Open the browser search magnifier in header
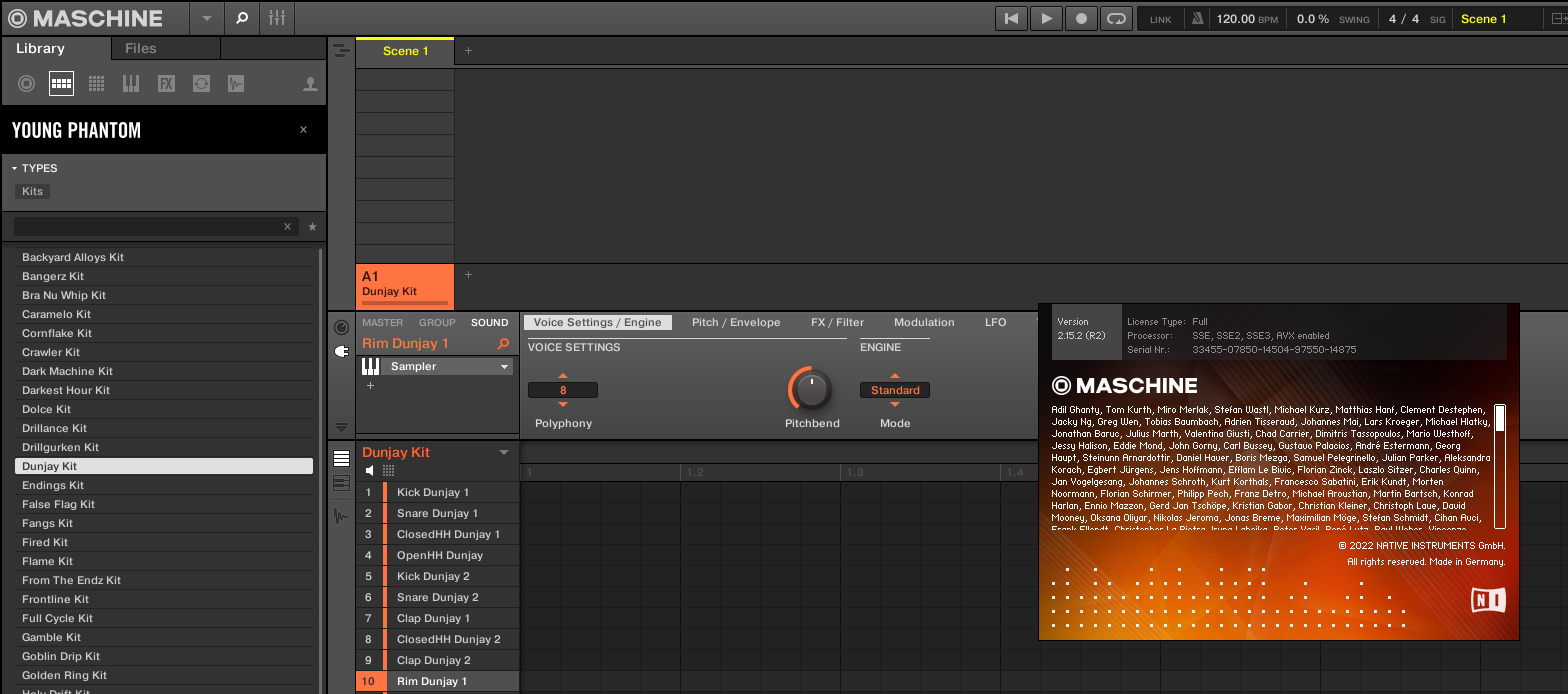1568x694 pixels. pyautogui.click(x=241, y=18)
